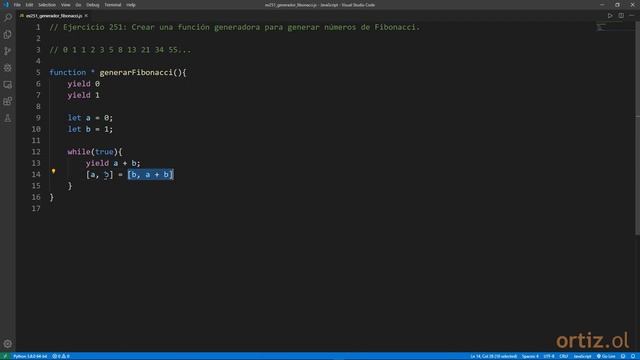Change language mode JavaScript
This screenshot has width=640, height=360.
[582, 356]
